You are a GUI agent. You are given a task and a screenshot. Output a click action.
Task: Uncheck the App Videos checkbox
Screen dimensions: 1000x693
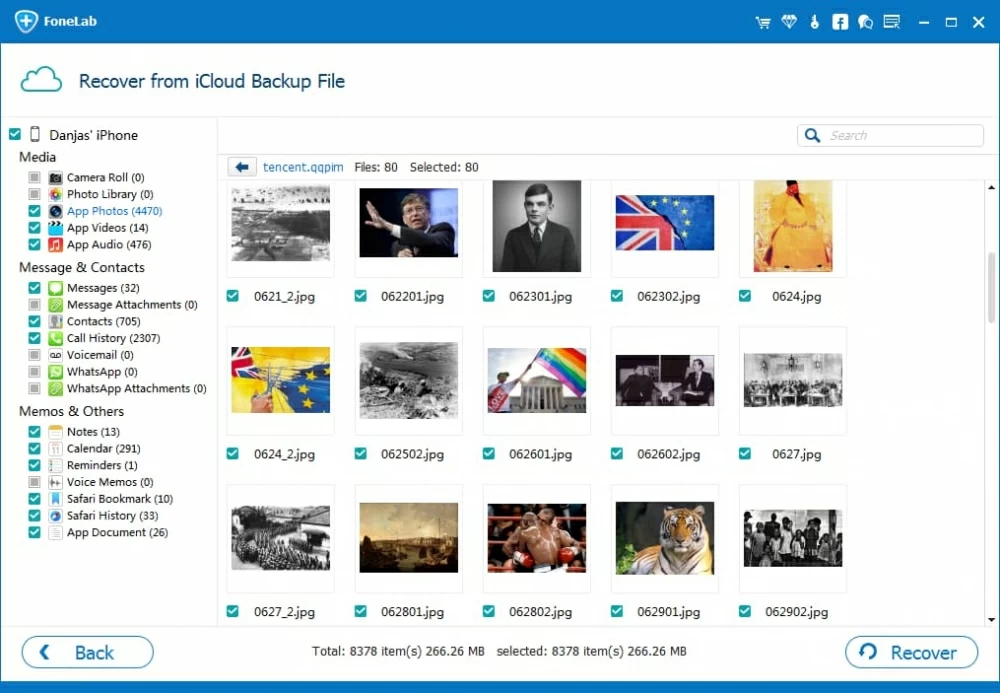tap(34, 228)
